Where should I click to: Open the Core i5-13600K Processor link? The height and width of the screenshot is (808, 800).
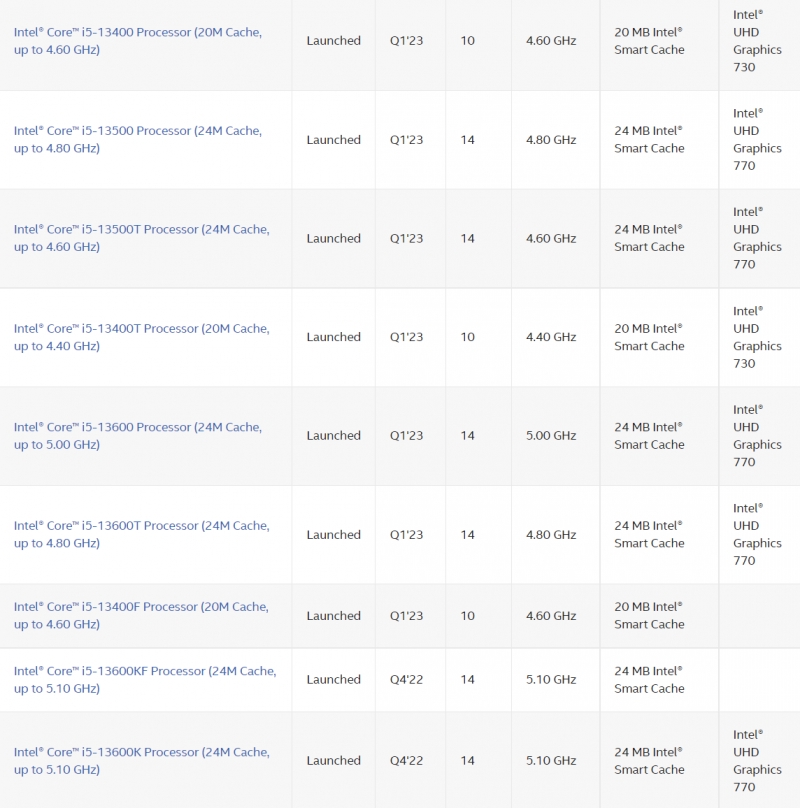[x=142, y=761]
